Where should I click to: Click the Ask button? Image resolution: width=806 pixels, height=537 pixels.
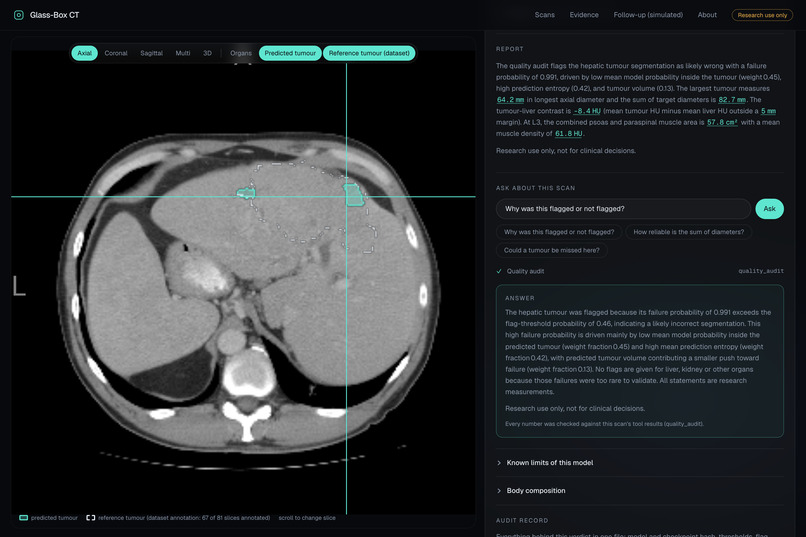(769, 209)
